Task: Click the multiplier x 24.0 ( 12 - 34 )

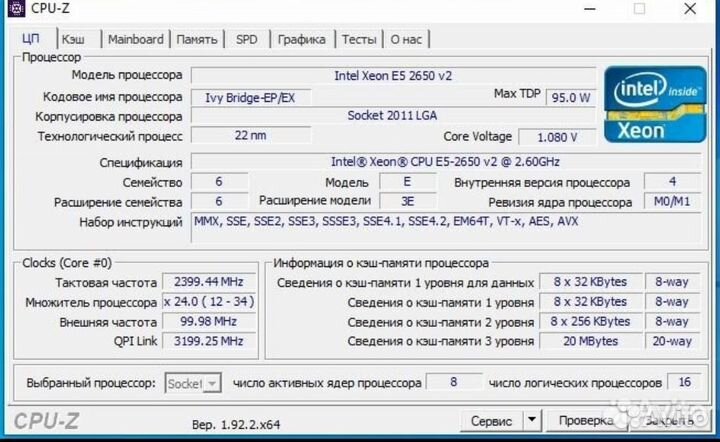Action: coord(209,302)
